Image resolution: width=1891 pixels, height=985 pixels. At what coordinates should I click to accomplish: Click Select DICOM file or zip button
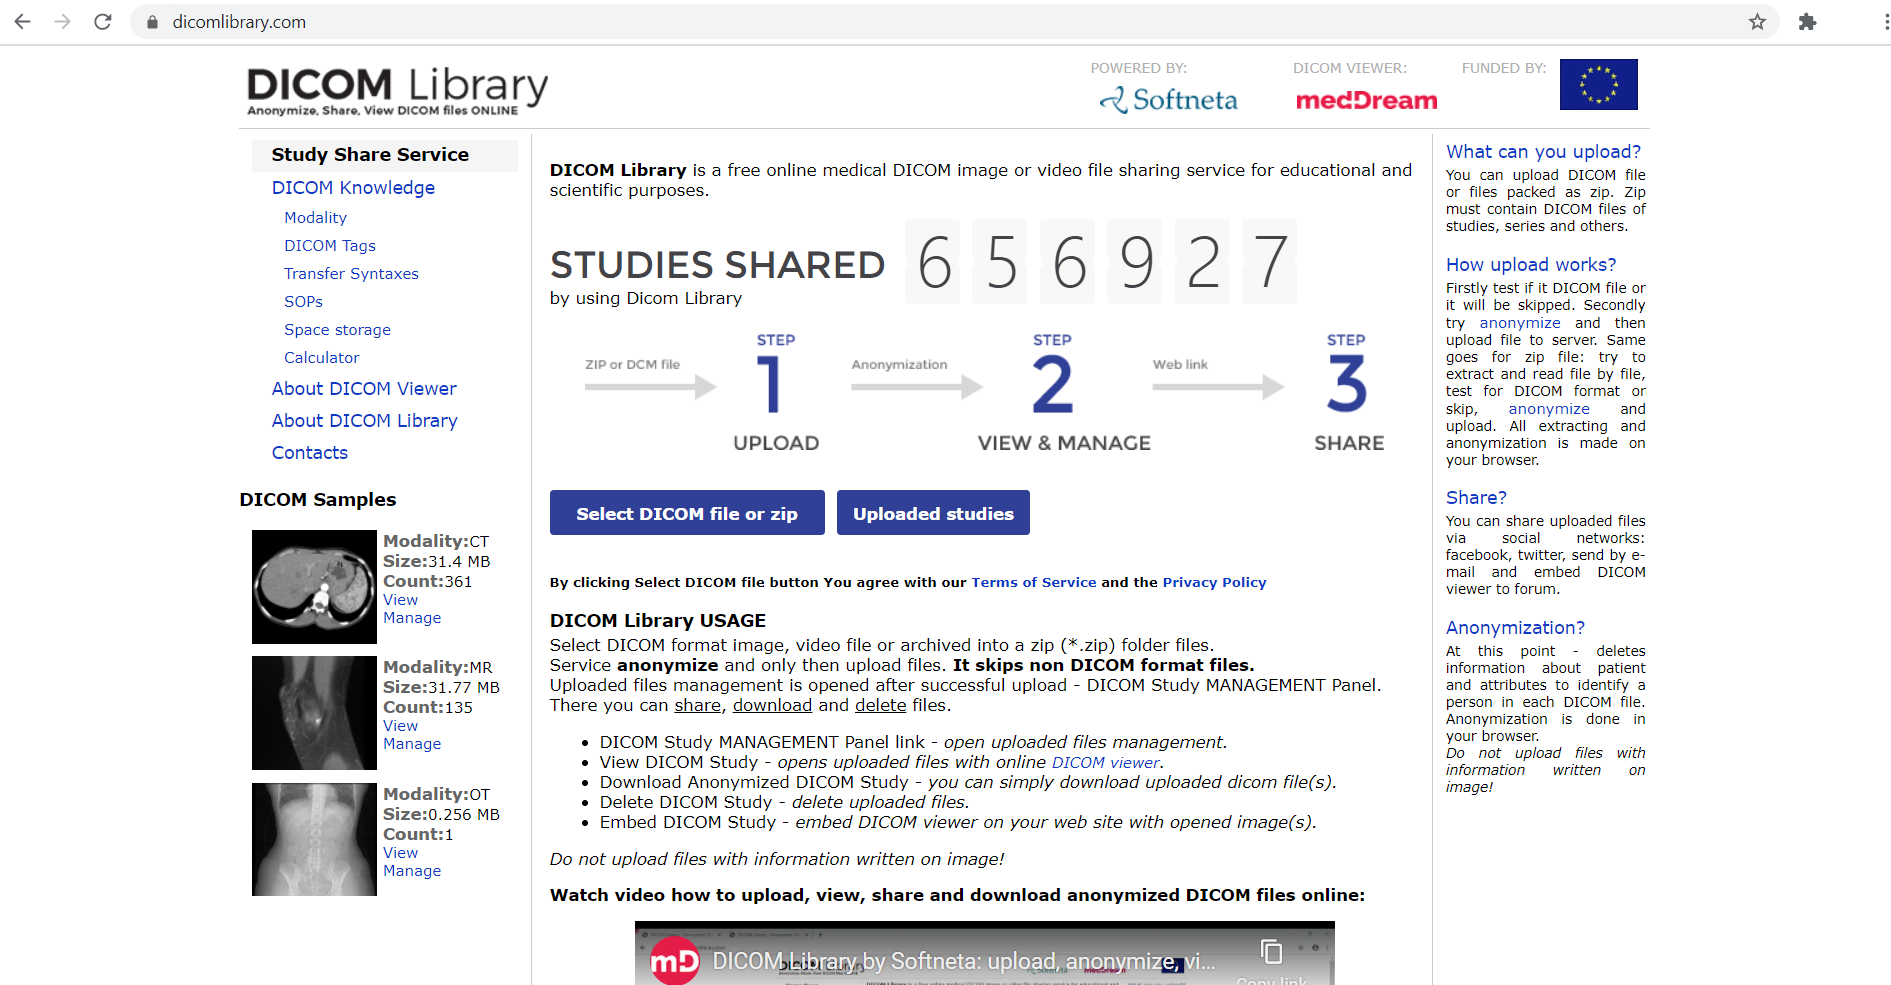click(x=687, y=513)
